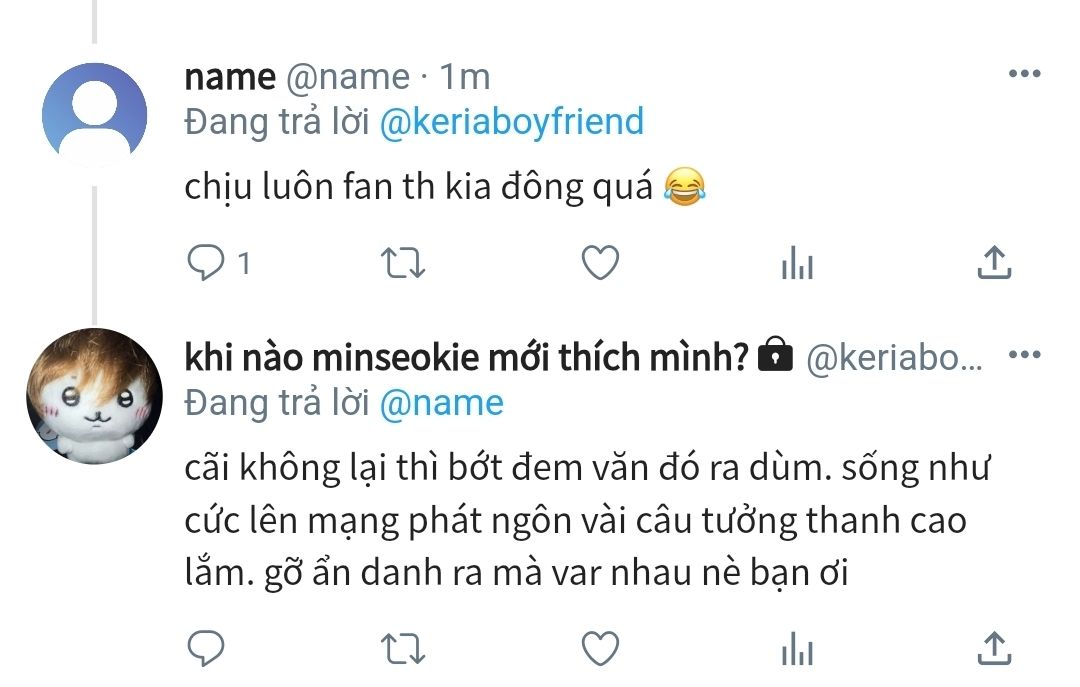Share the first tweet by name
Image resolution: width=1080 pixels, height=687 pixels.
(x=993, y=263)
